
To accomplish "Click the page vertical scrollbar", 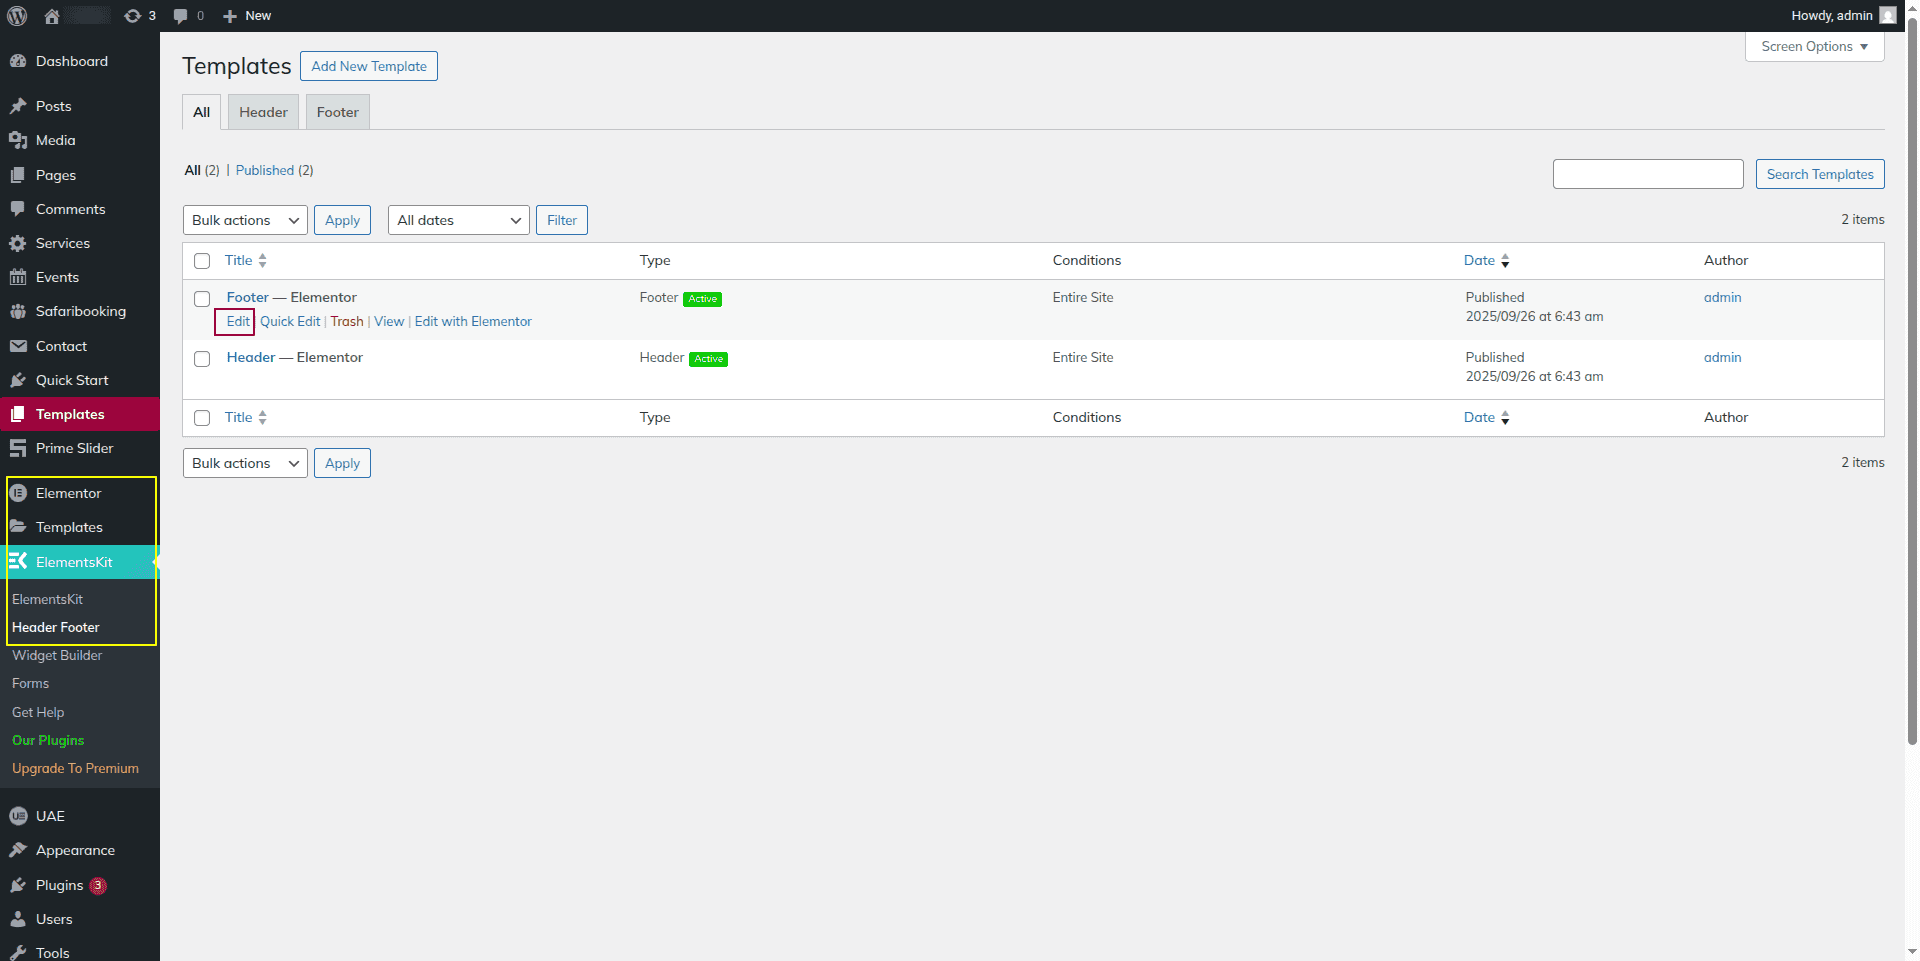I will click(x=1912, y=400).
